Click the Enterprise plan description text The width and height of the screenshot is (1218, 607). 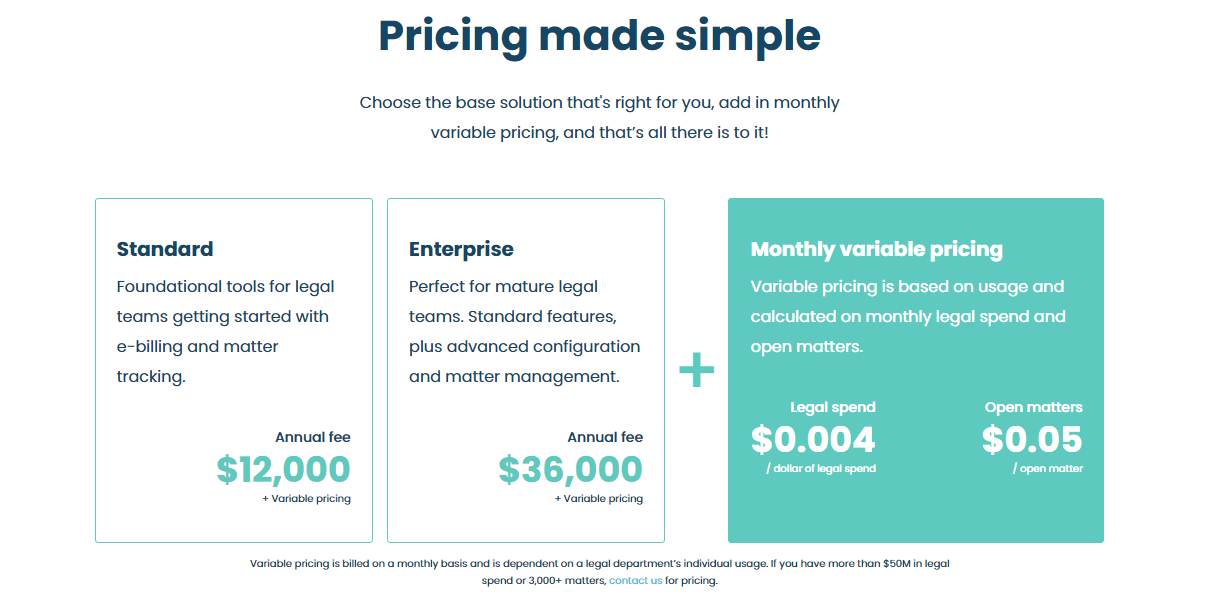tap(524, 331)
